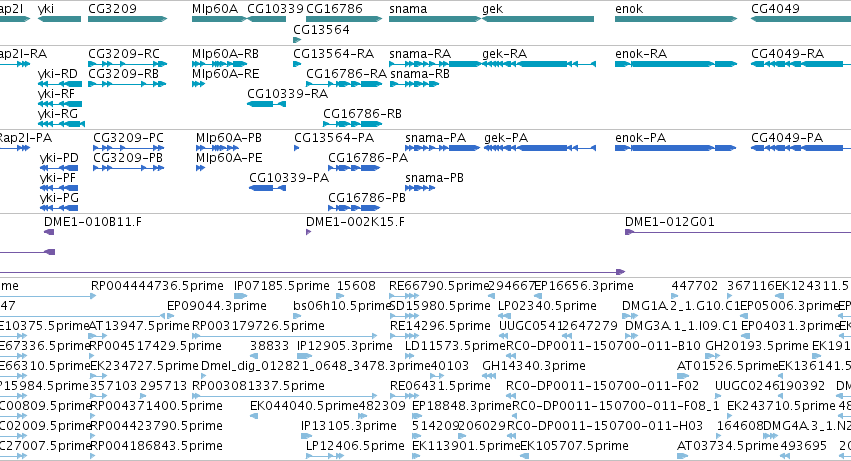
Task: Click the CG10339 gene label
Action: coord(275,9)
